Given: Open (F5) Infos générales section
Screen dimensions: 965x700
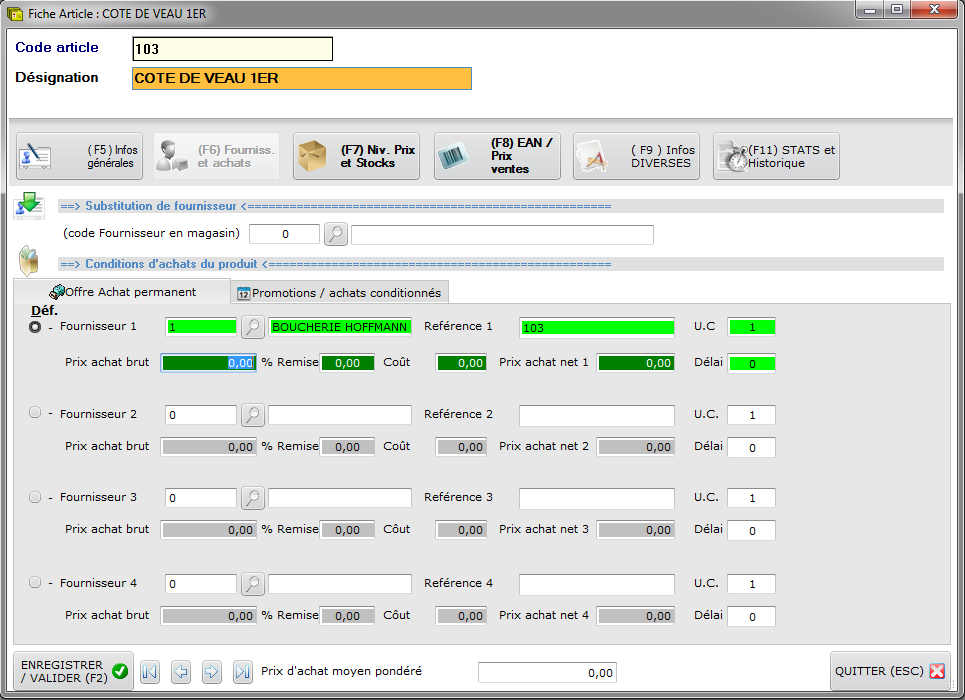Looking at the screenshot, I should 79,157.
